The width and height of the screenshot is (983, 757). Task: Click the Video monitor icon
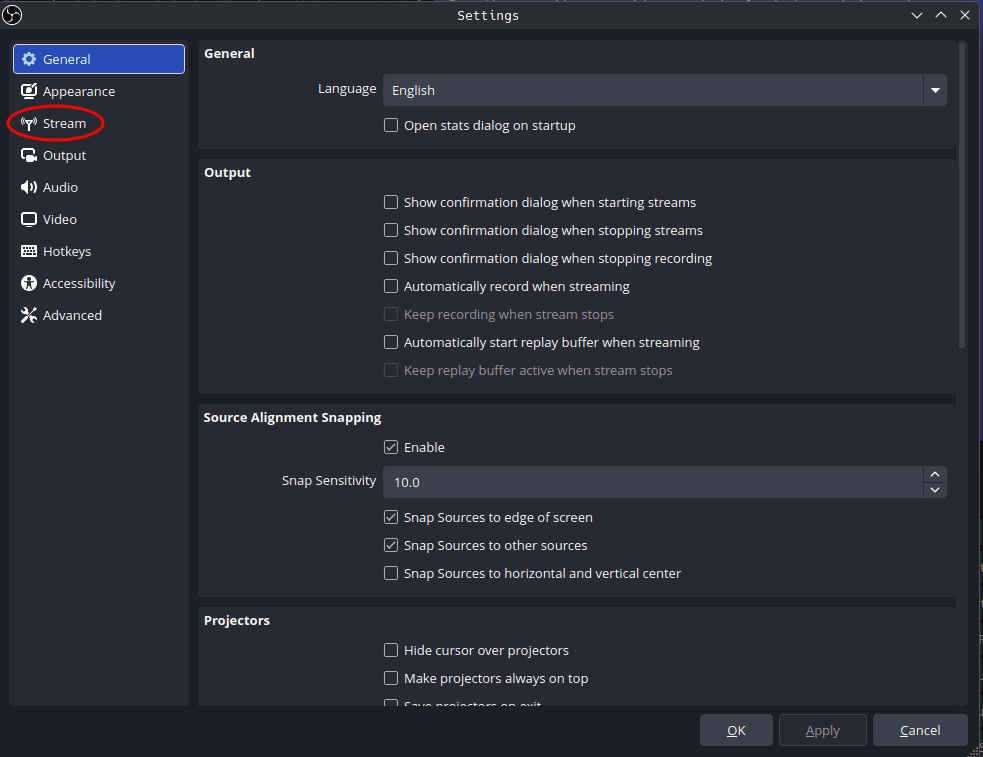click(x=29, y=219)
